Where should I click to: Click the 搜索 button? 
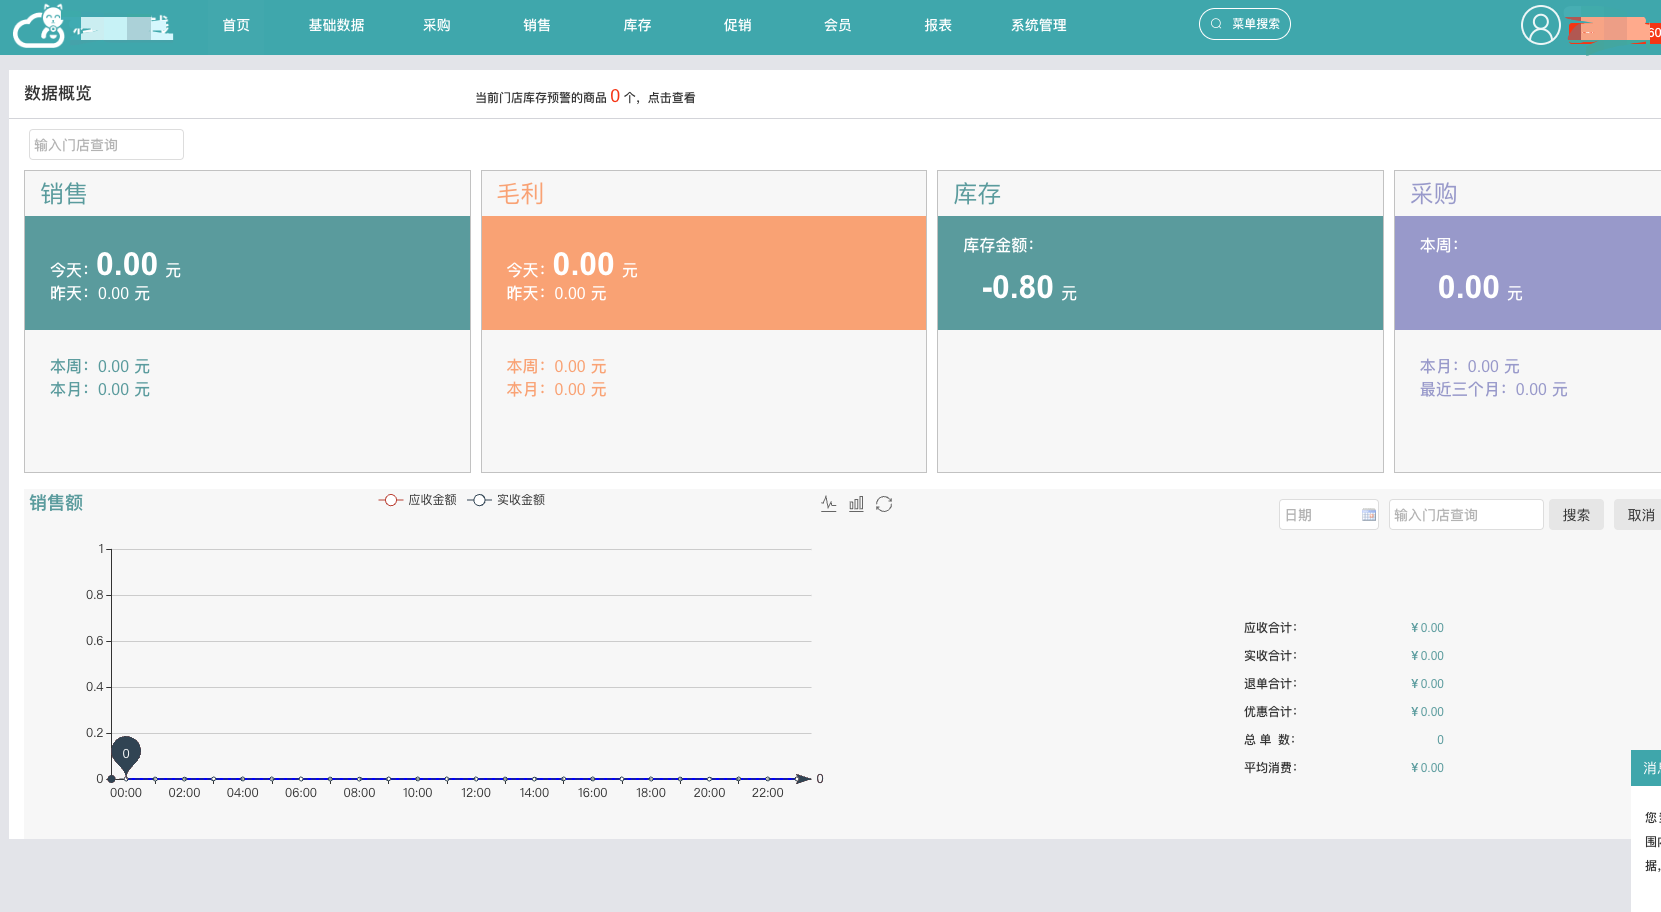(x=1576, y=515)
